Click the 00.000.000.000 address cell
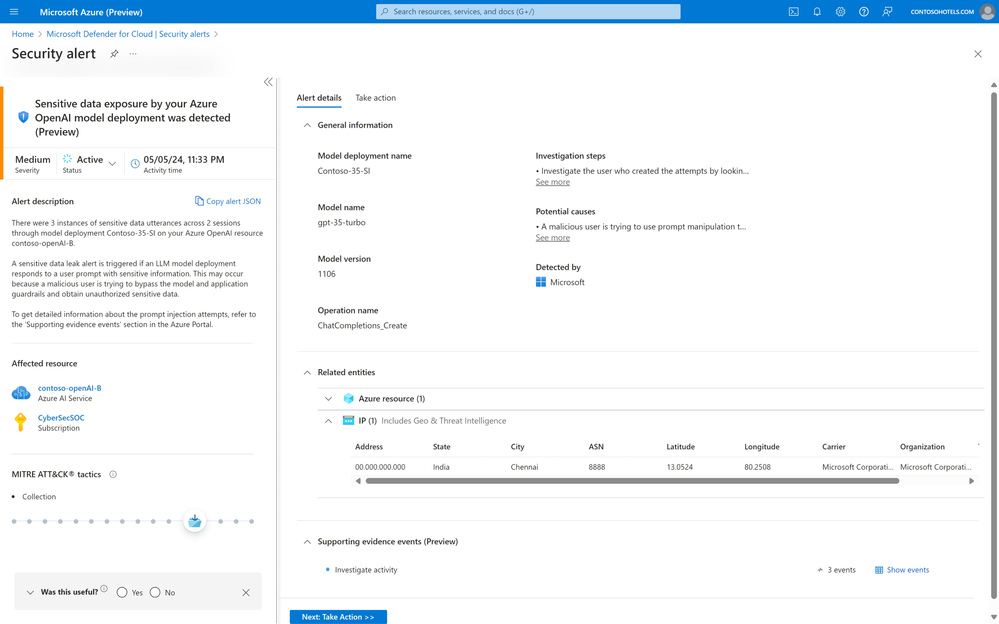 [380, 467]
